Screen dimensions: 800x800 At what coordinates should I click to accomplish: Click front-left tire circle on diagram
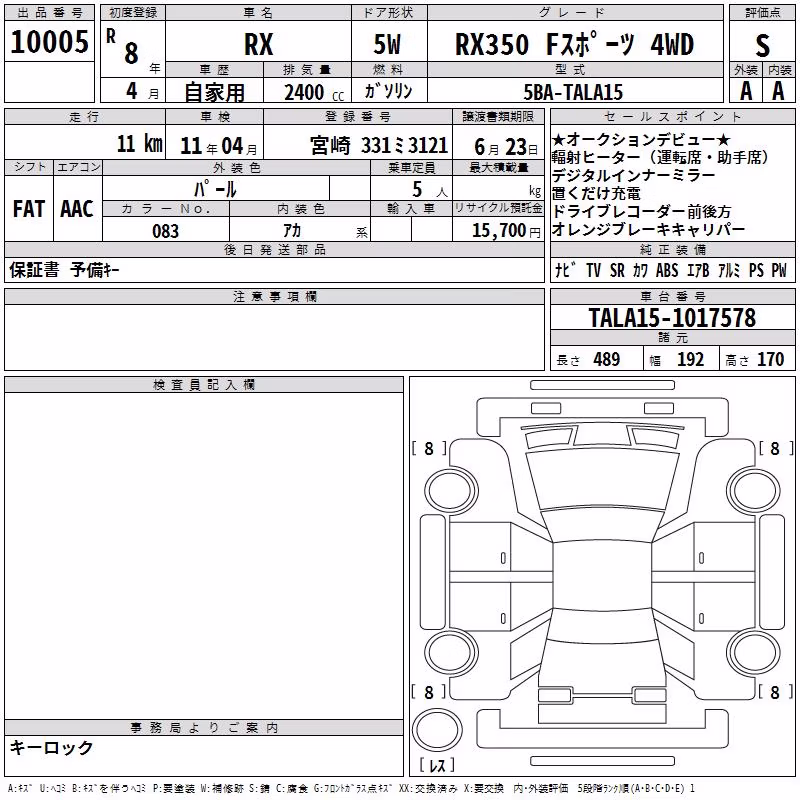tap(451, 492)
